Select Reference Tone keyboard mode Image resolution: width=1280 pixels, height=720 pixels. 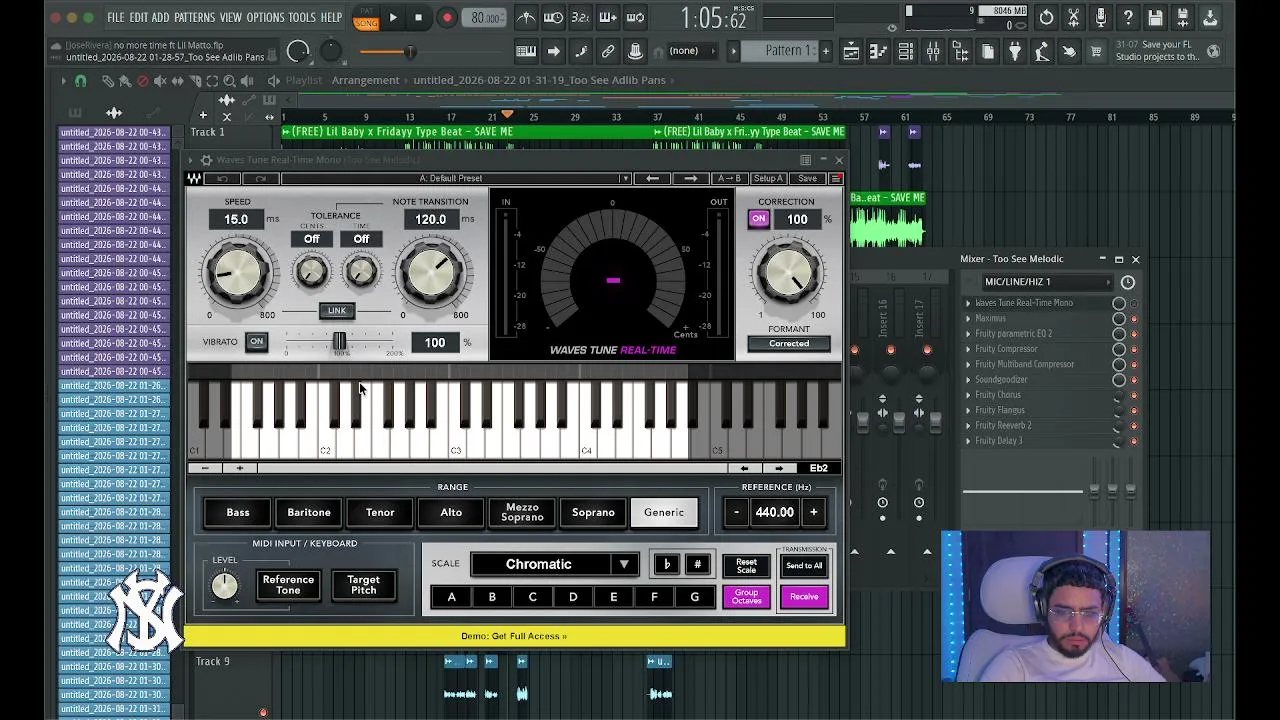[x=288, y=585]
